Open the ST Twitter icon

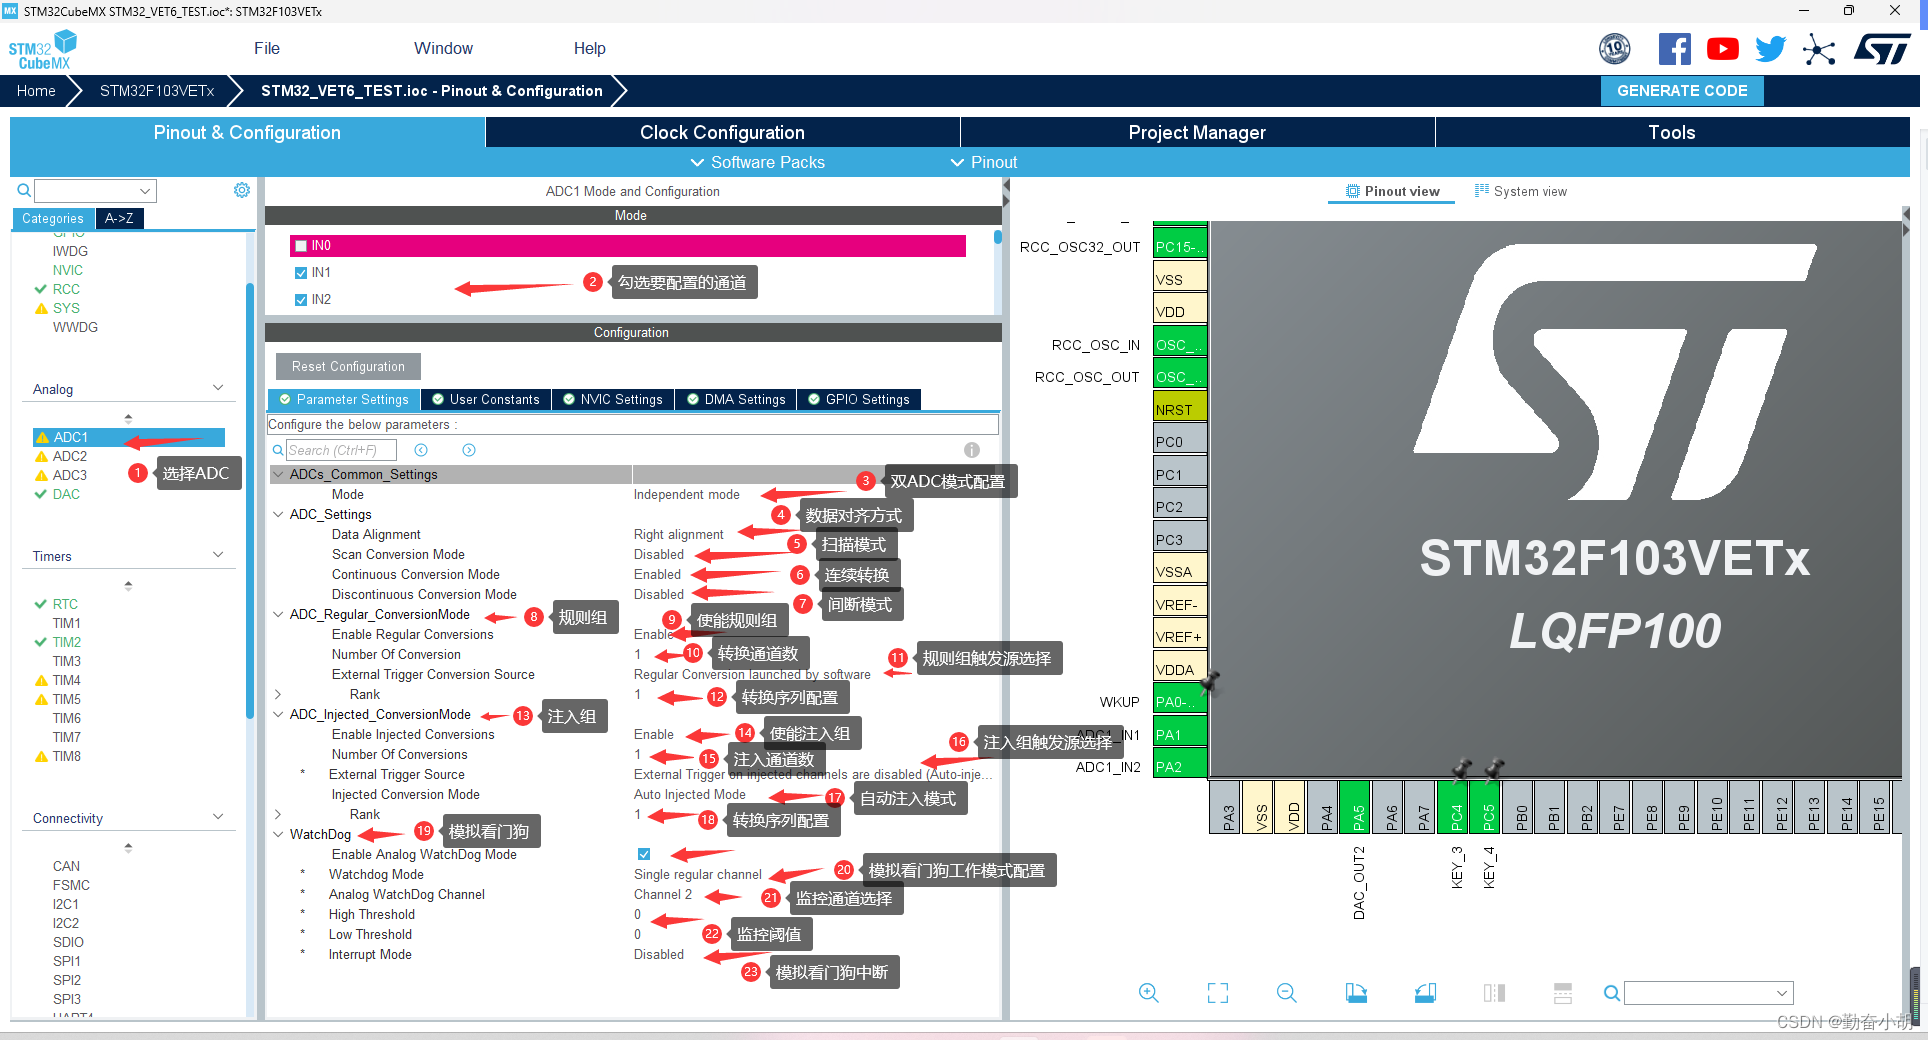1770,49
